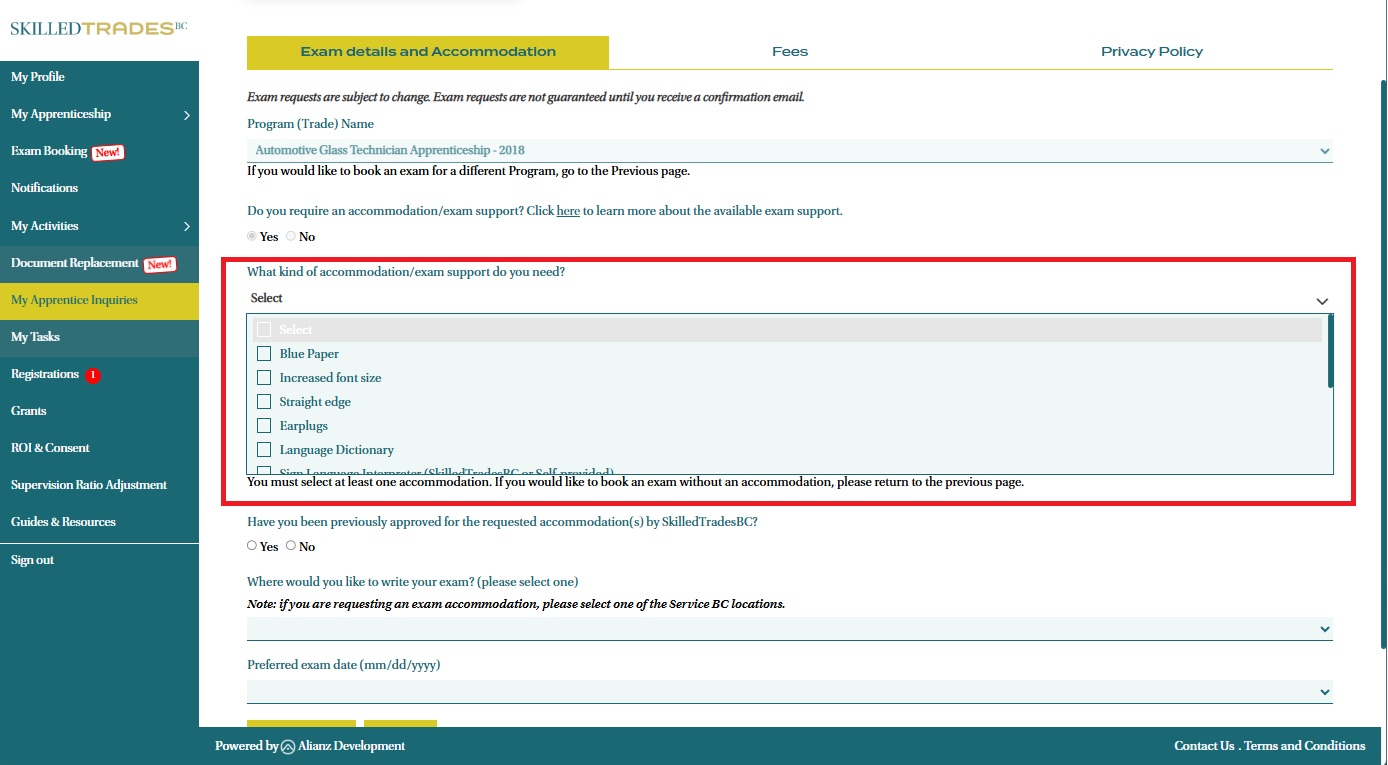Open the Privacy Policy tab
Viewport: 1388px width, 765px height.
pyautogui.click(x=1151, y=52)
